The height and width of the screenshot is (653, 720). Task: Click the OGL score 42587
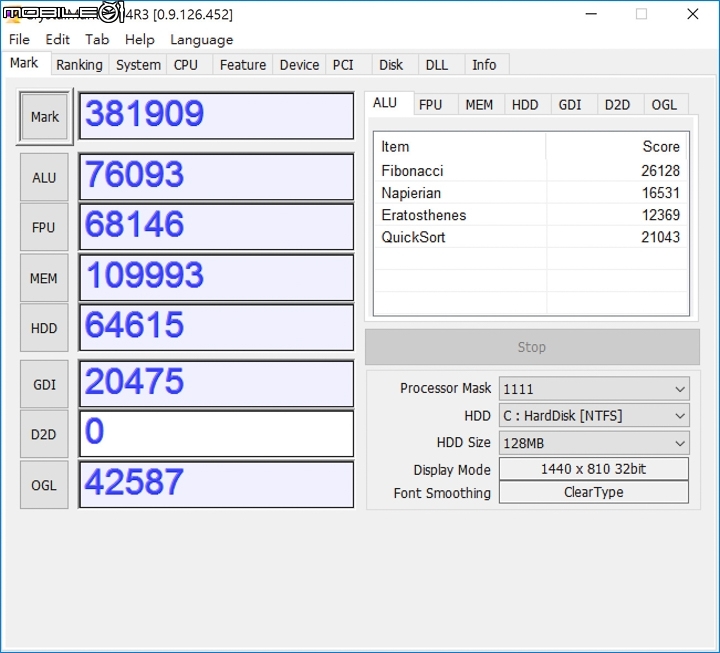tap(216, 484)
